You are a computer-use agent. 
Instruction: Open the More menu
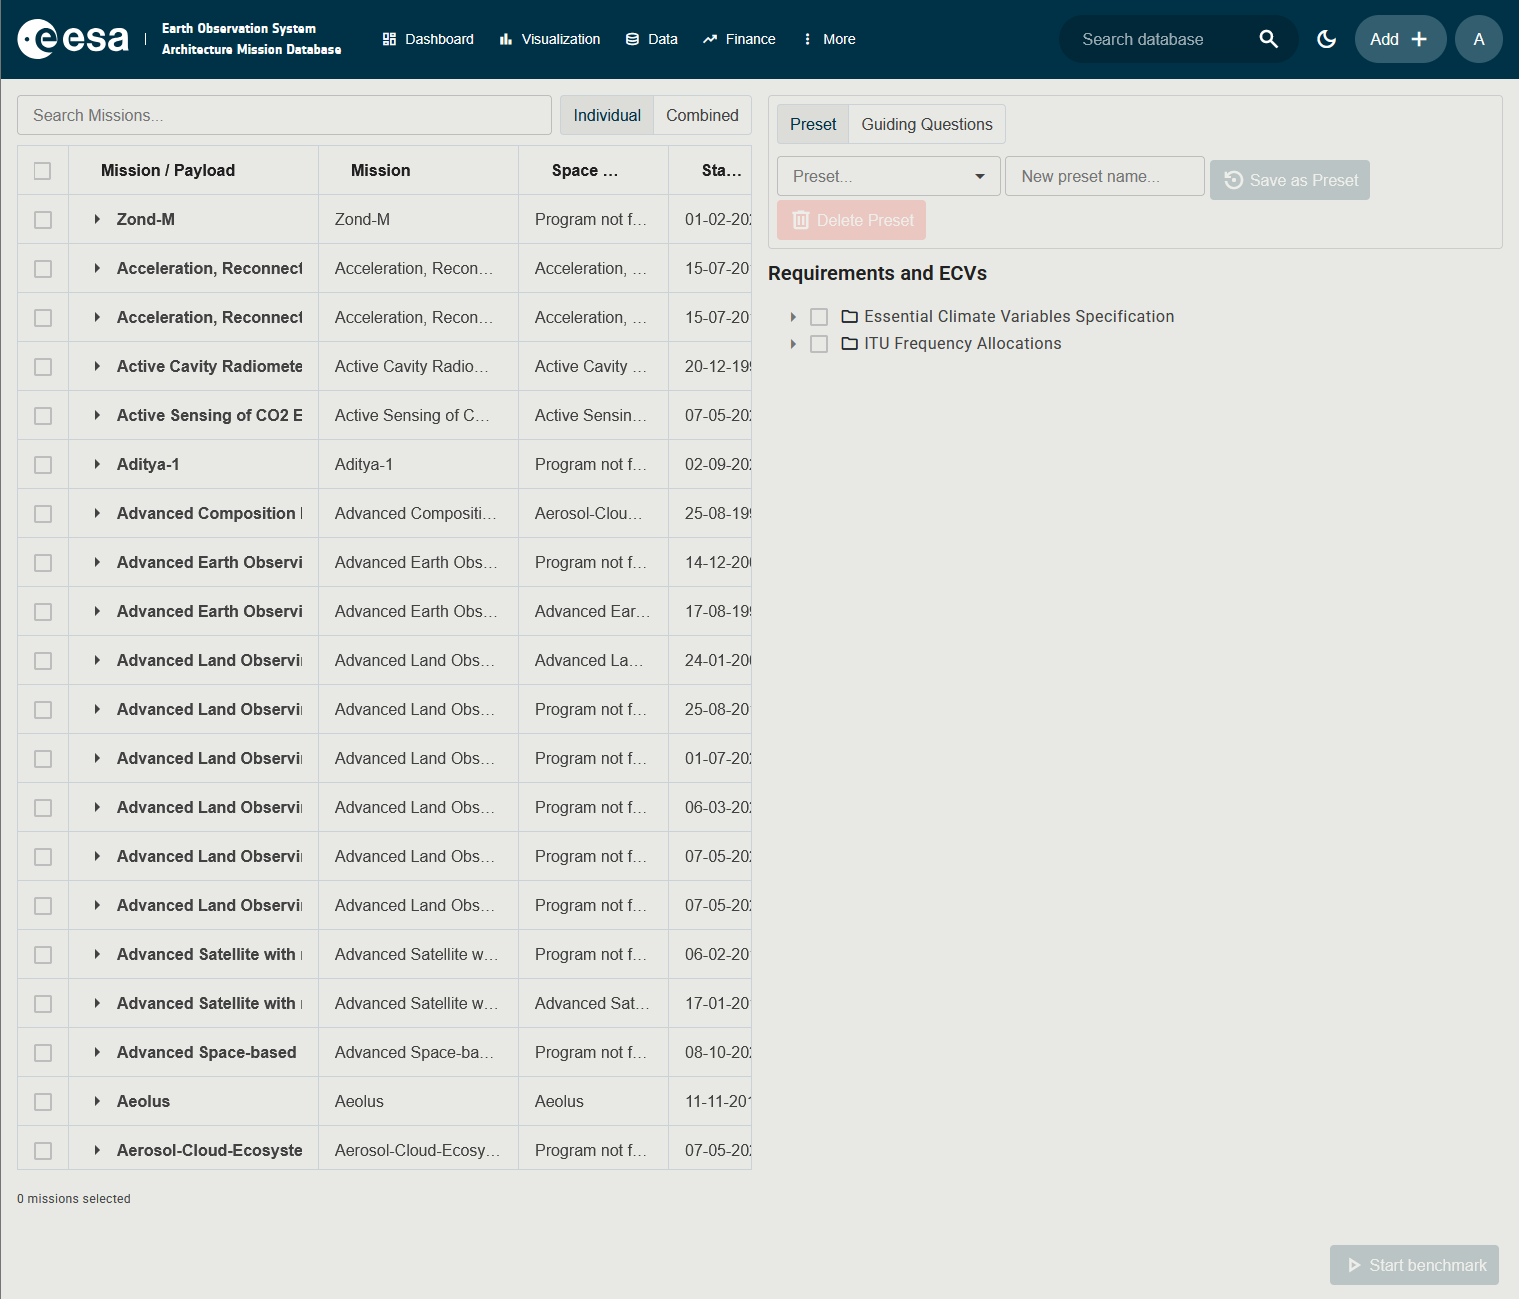(x=829, y=39)
